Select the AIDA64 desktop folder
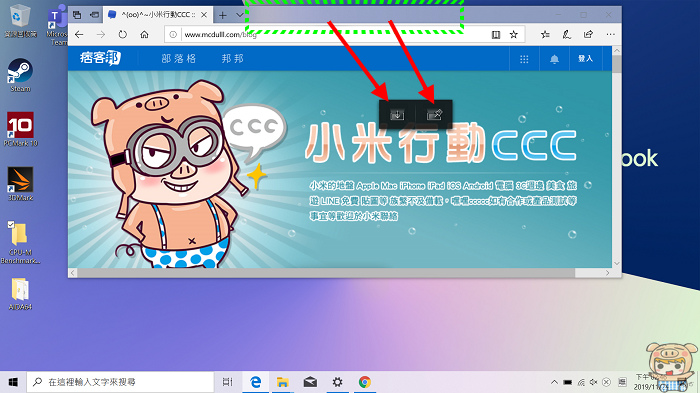The width and height of the screenshot is (700, 393). (20, 293)
